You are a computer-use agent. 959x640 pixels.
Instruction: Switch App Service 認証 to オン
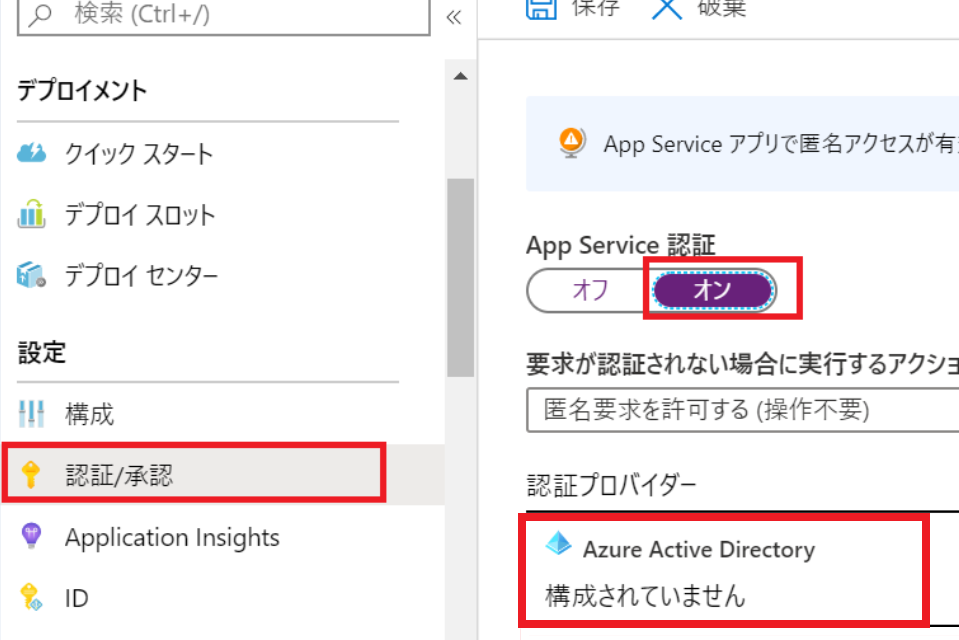click(713, 289)
